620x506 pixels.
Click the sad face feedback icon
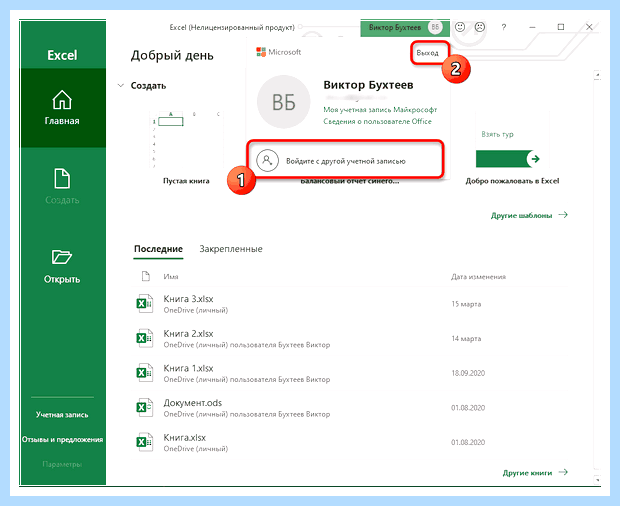(x=480, y=27)
